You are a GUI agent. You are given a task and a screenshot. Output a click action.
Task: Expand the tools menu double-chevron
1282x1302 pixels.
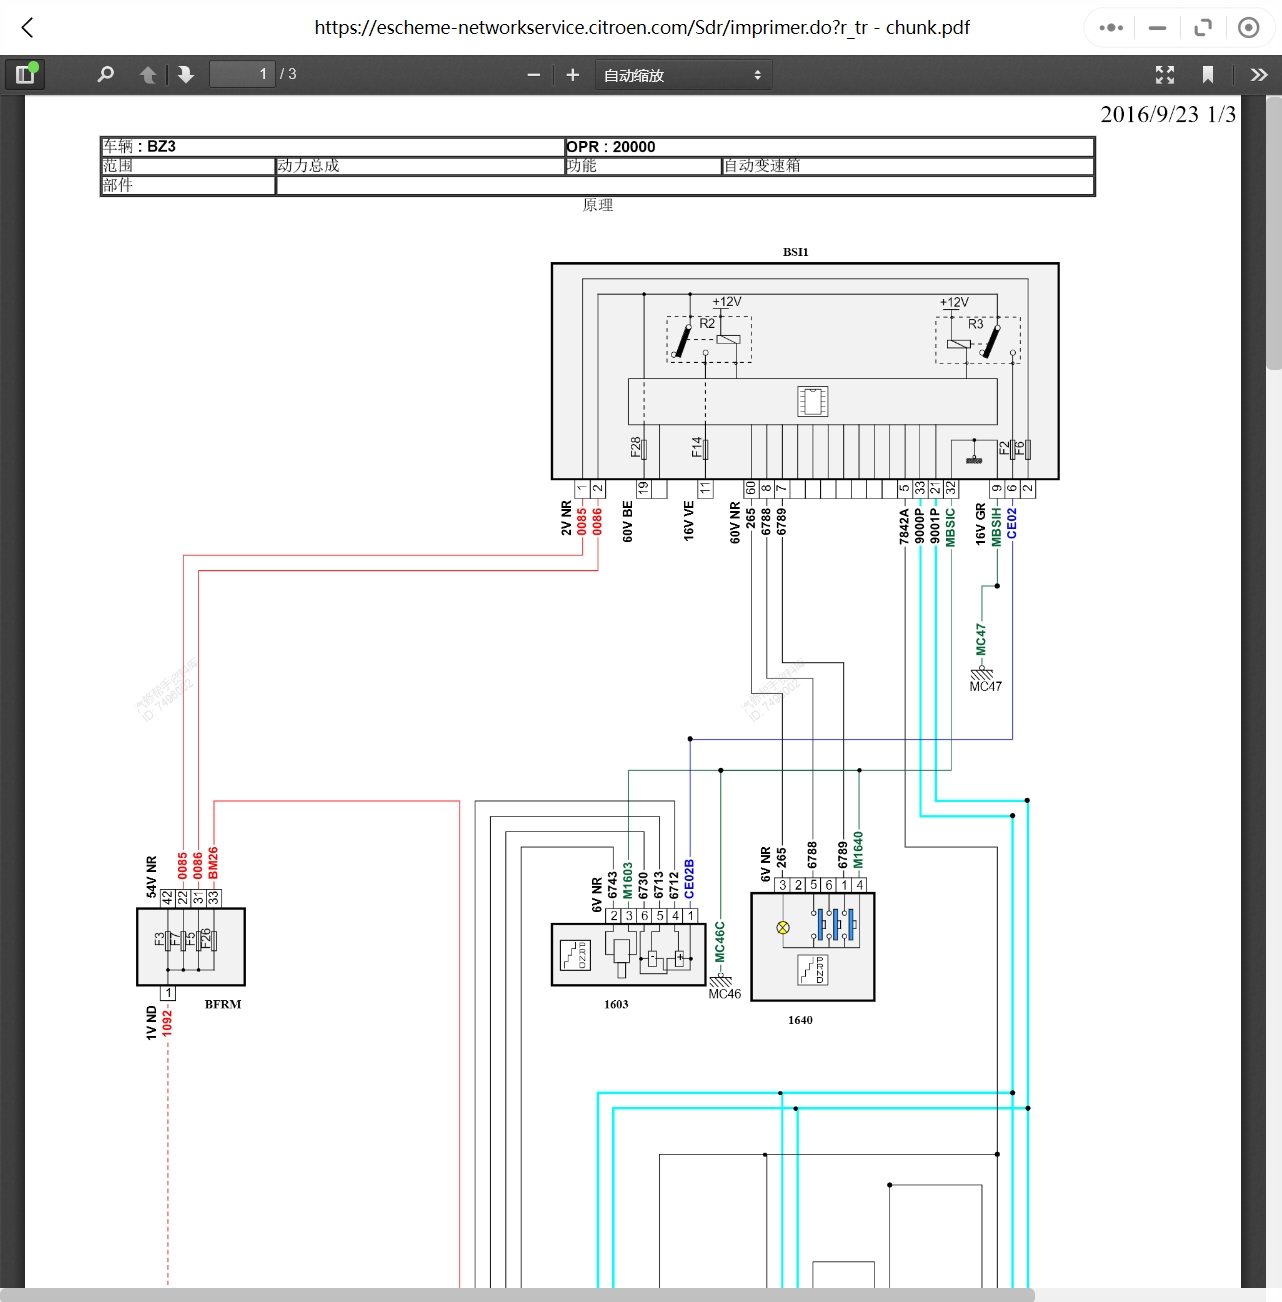tap(1259, 75)
